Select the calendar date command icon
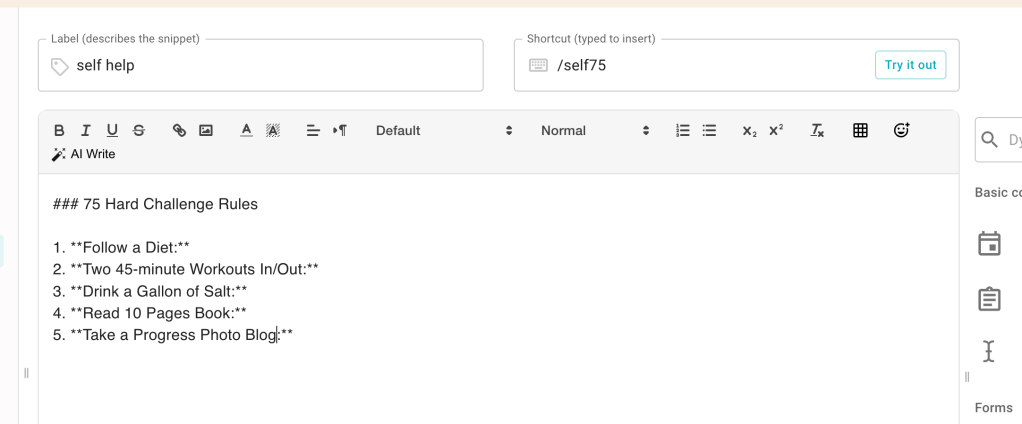Screen dimensions: 1022x424 click(989, 244)
